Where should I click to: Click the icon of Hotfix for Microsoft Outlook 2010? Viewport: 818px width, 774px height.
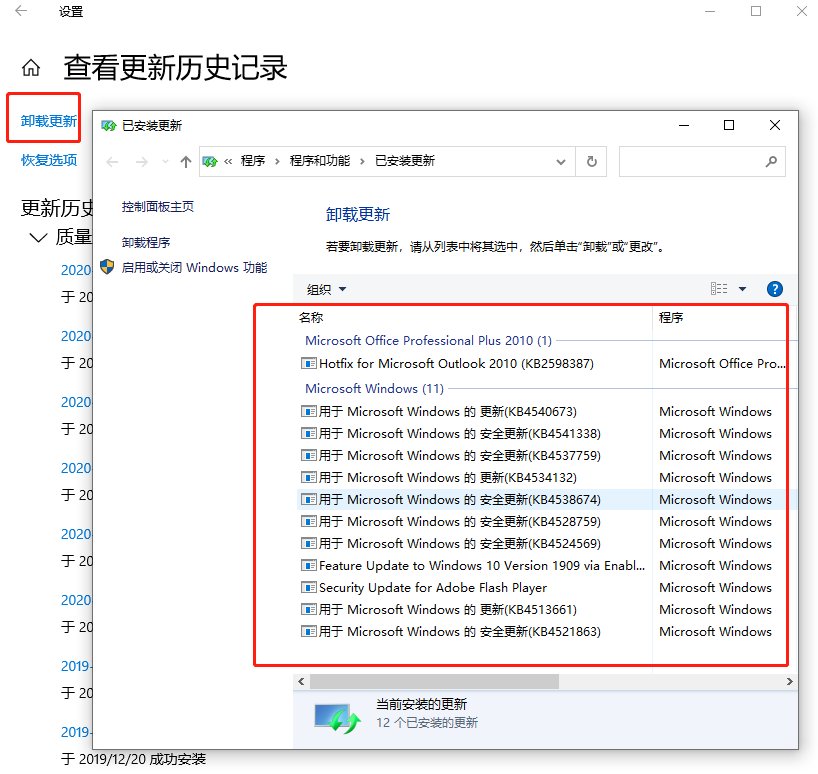[309, 363]
